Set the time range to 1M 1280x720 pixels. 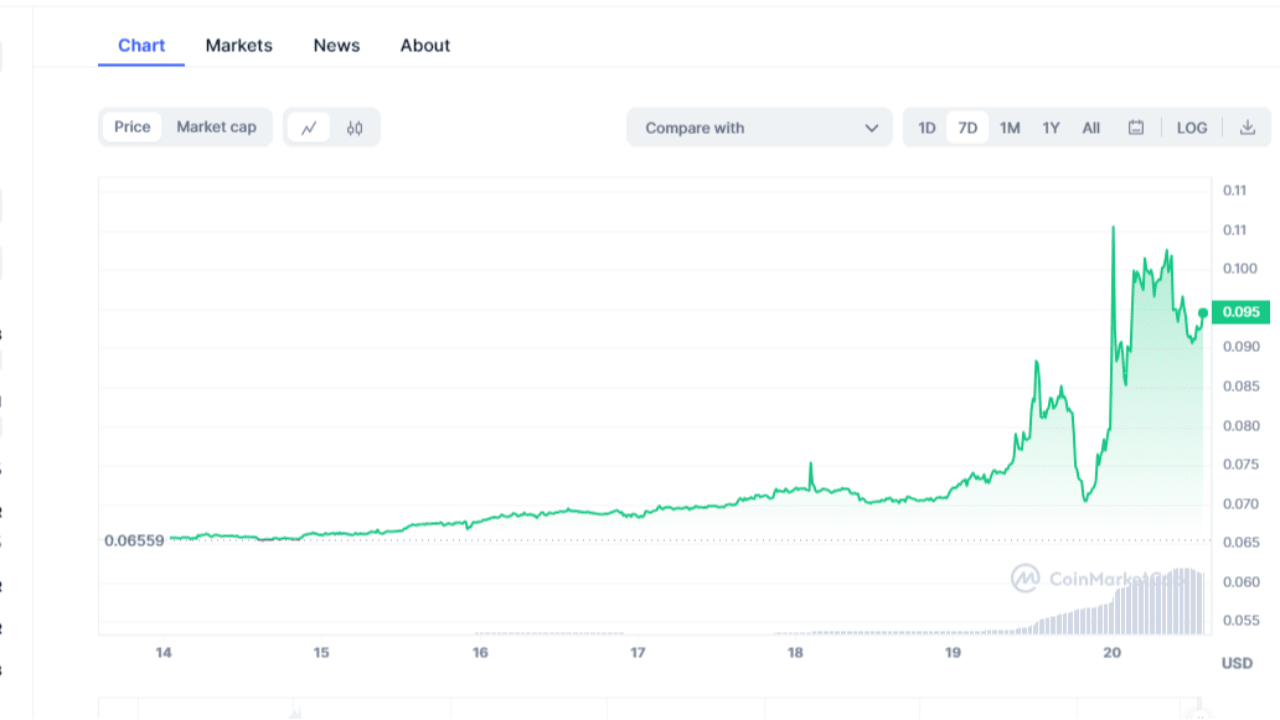pyautogui.click(x=1010, y=128)
